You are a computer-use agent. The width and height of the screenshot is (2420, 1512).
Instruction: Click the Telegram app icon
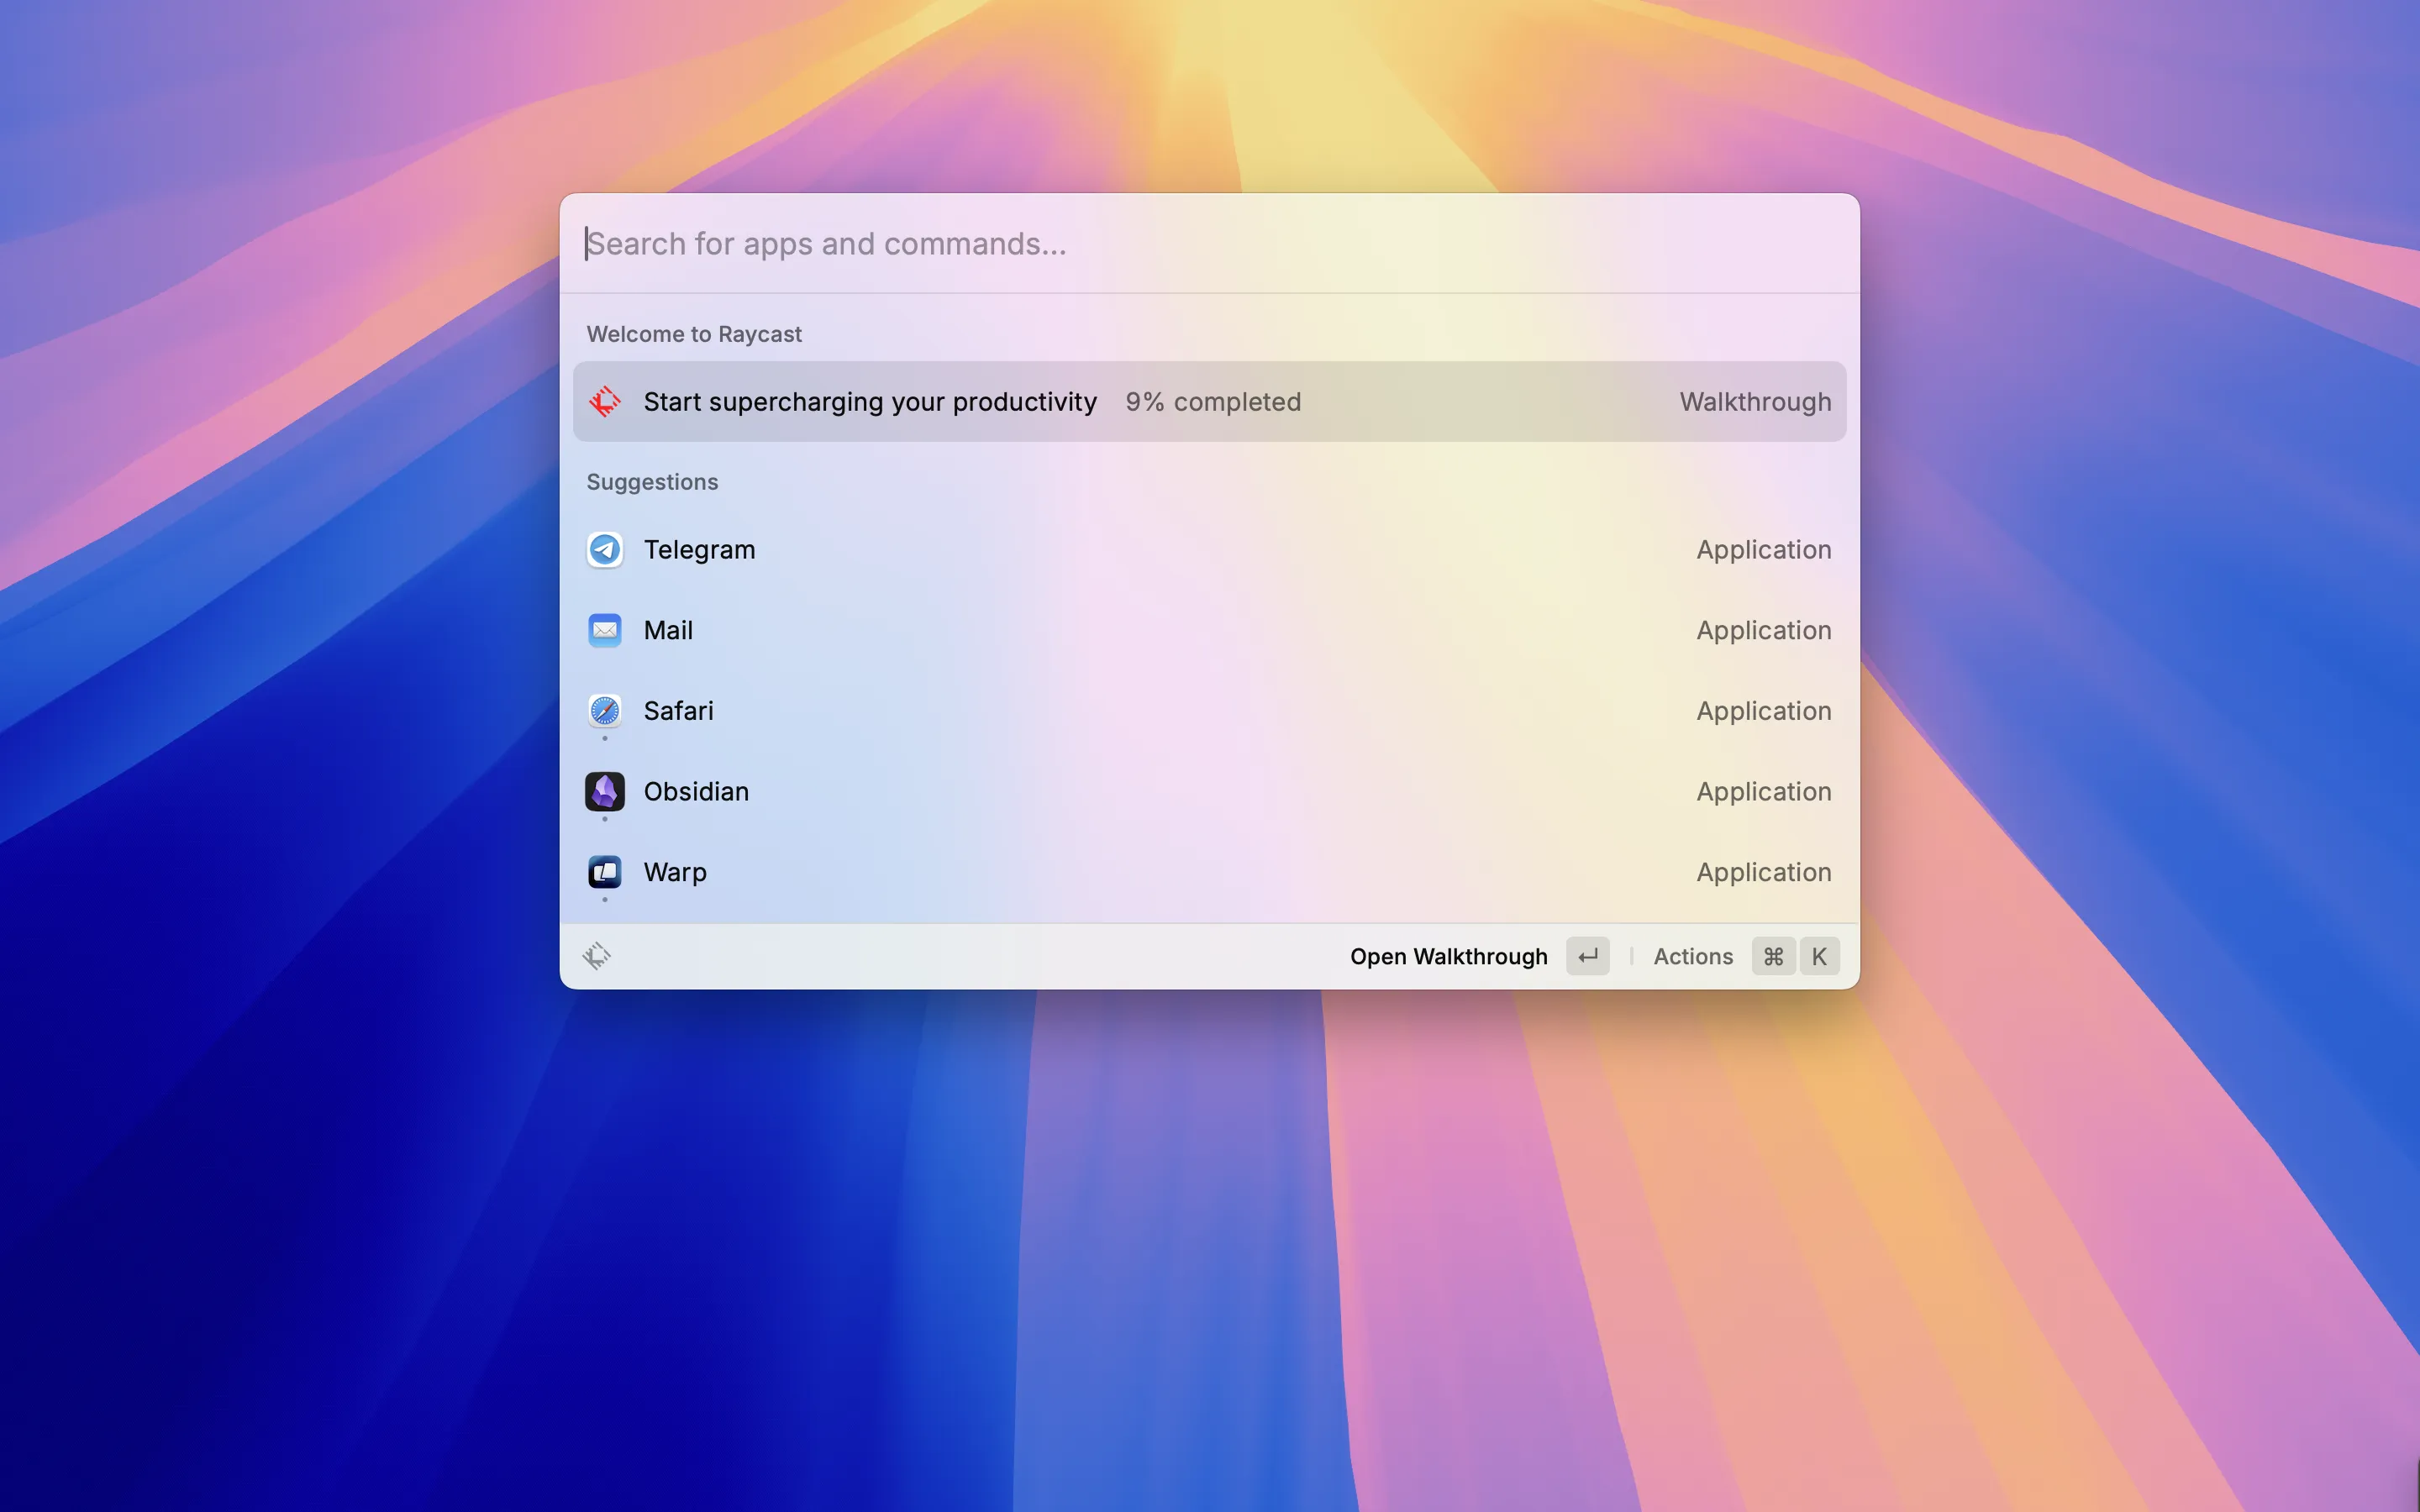(604, 550)
